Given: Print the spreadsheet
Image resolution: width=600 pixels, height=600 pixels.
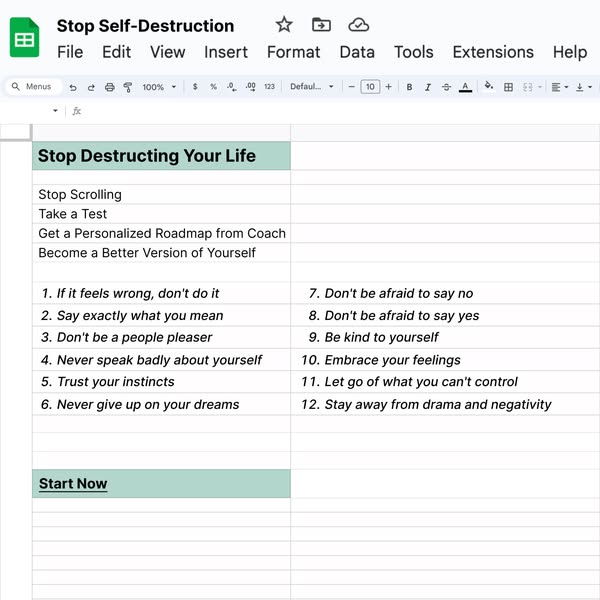Looking at the screenshot, I should click(x=110, y=88).
